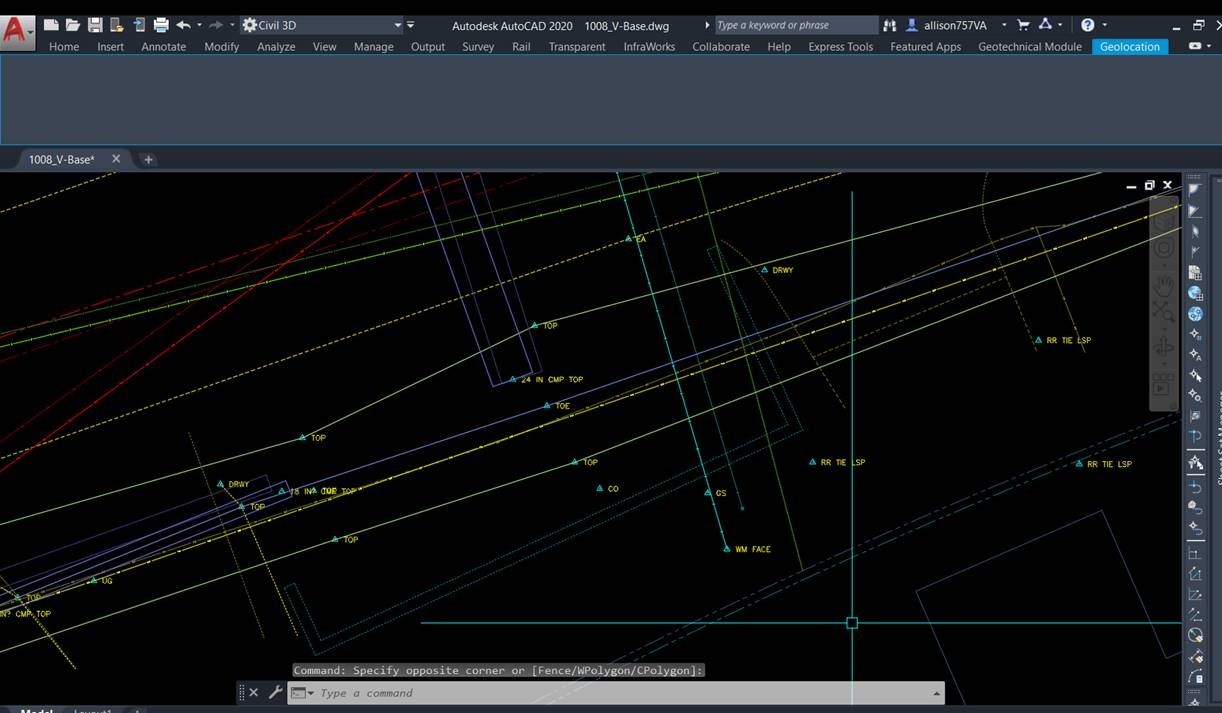1222x713 pixels.
Task: Click the Plot printer icon
Action: click(160, 25)
